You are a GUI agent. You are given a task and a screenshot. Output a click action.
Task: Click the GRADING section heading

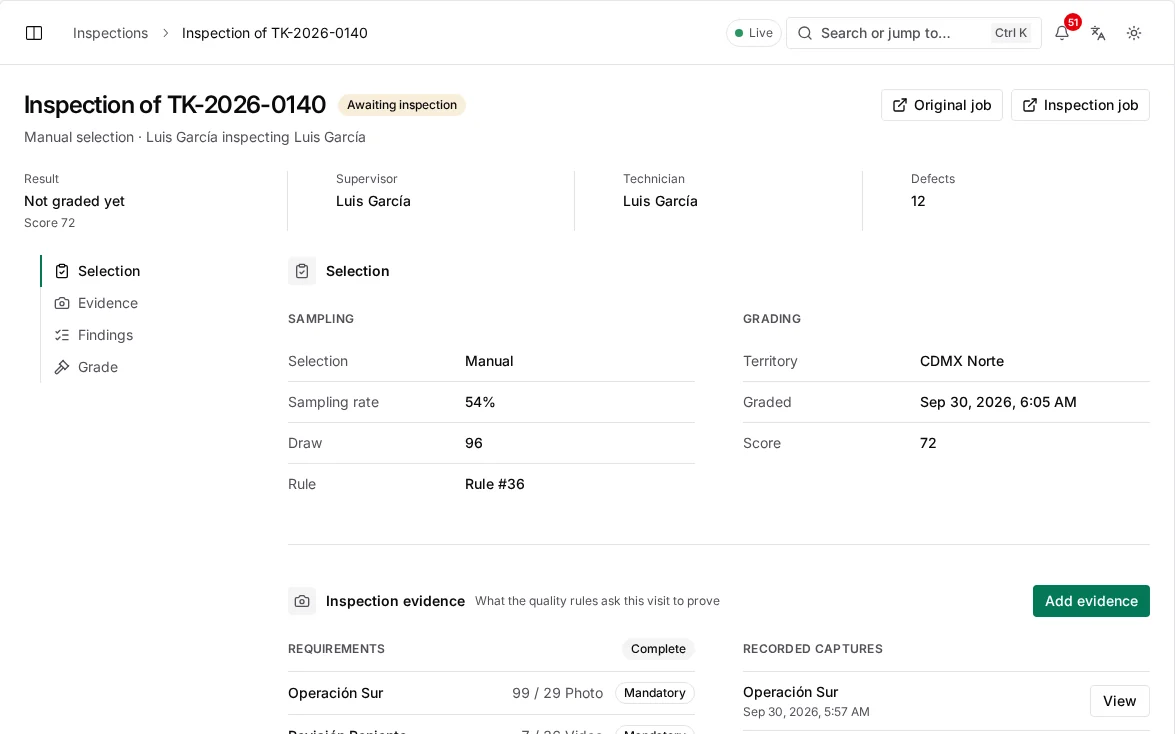pos(772,319)
